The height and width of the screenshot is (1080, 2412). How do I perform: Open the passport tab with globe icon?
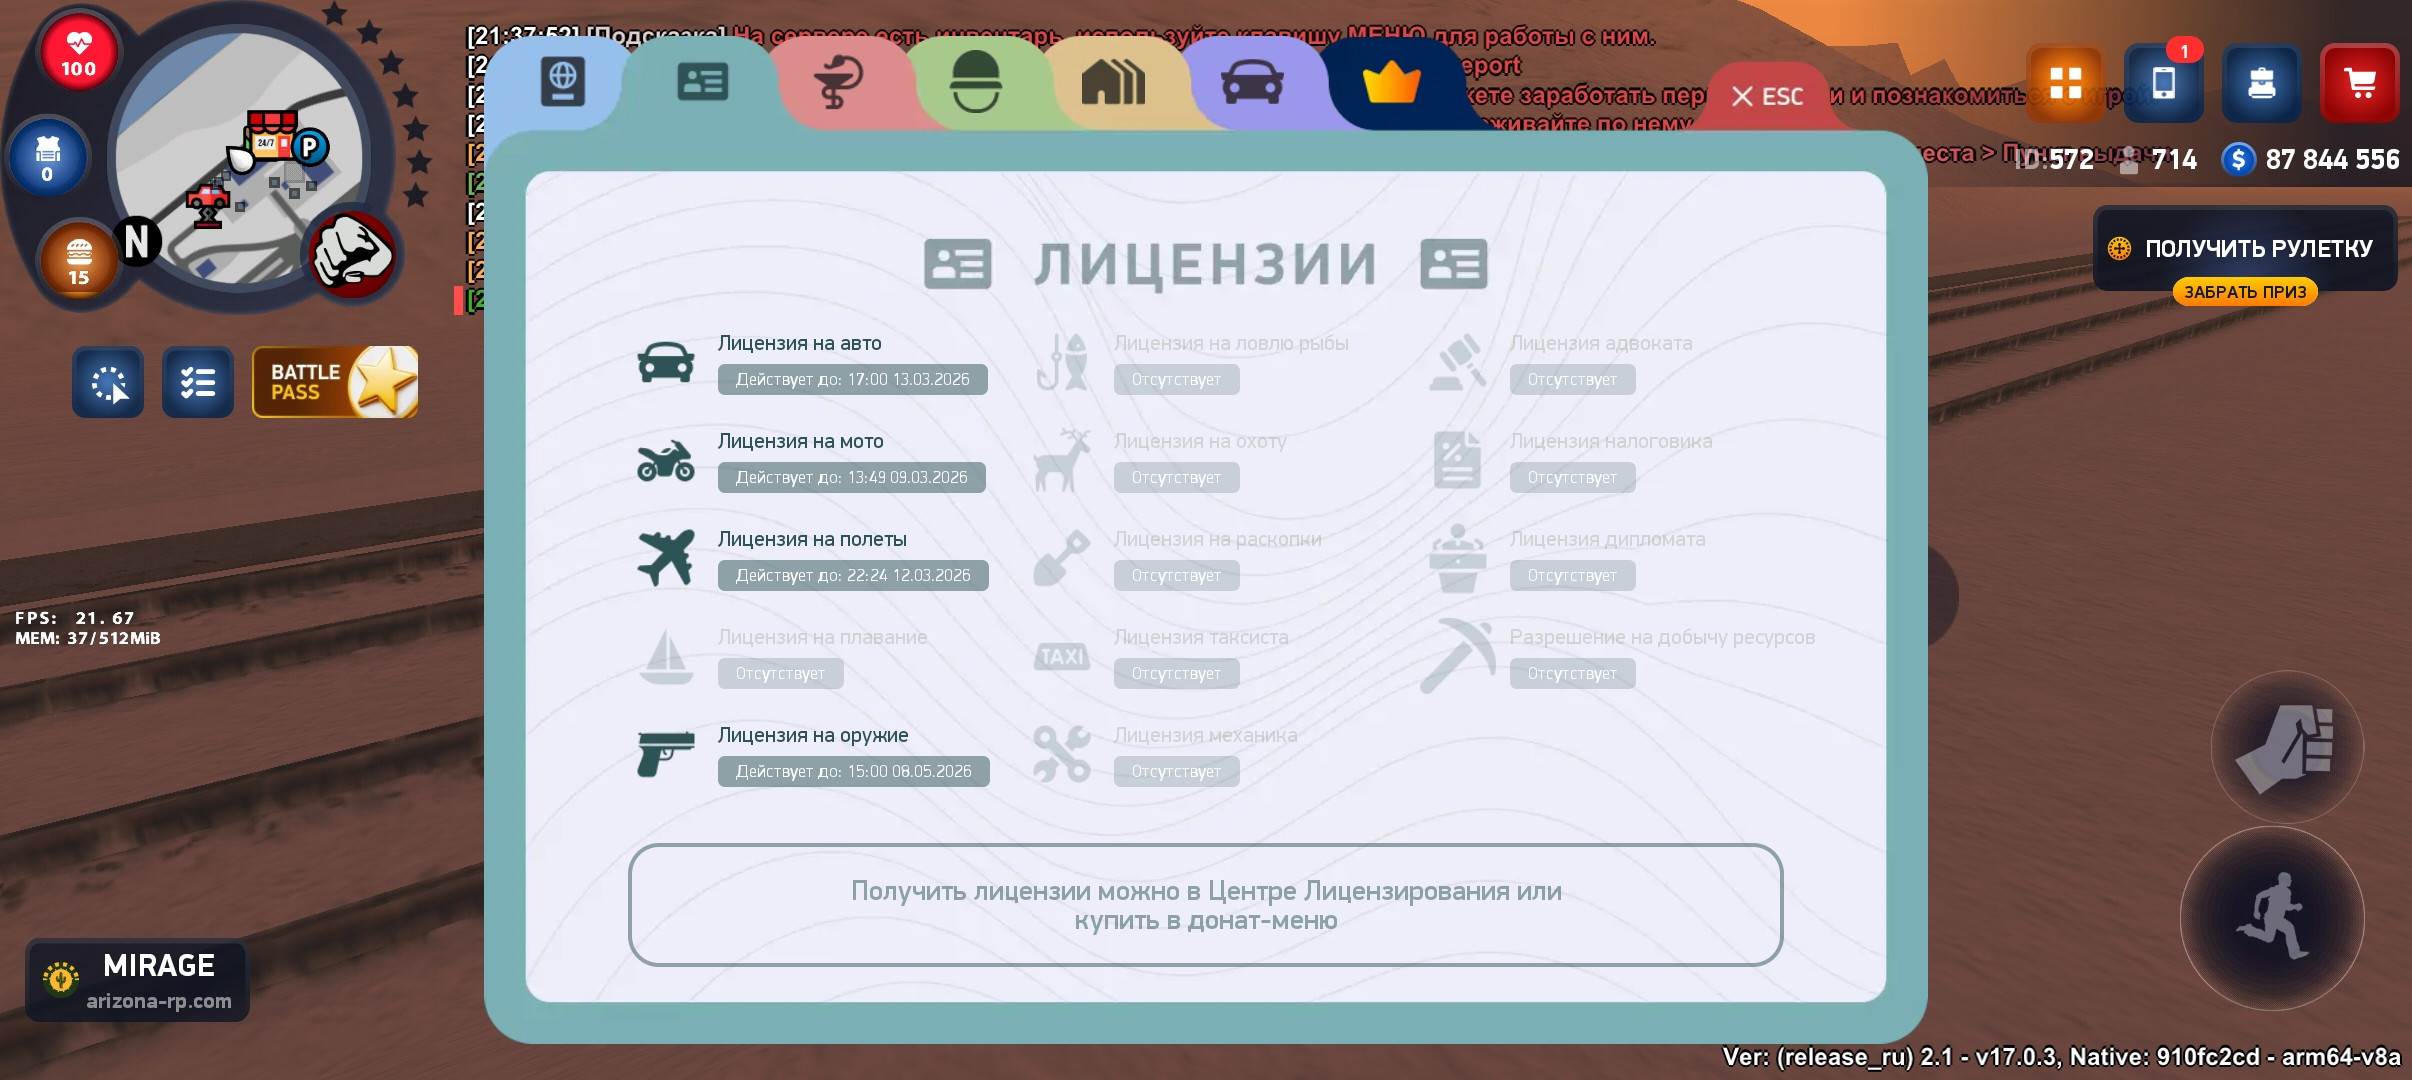coord(562,82)
